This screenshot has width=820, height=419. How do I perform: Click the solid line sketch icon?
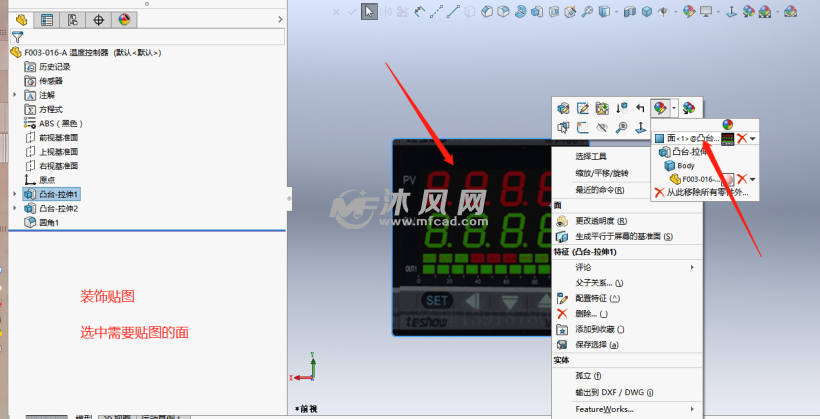point(453,11)
